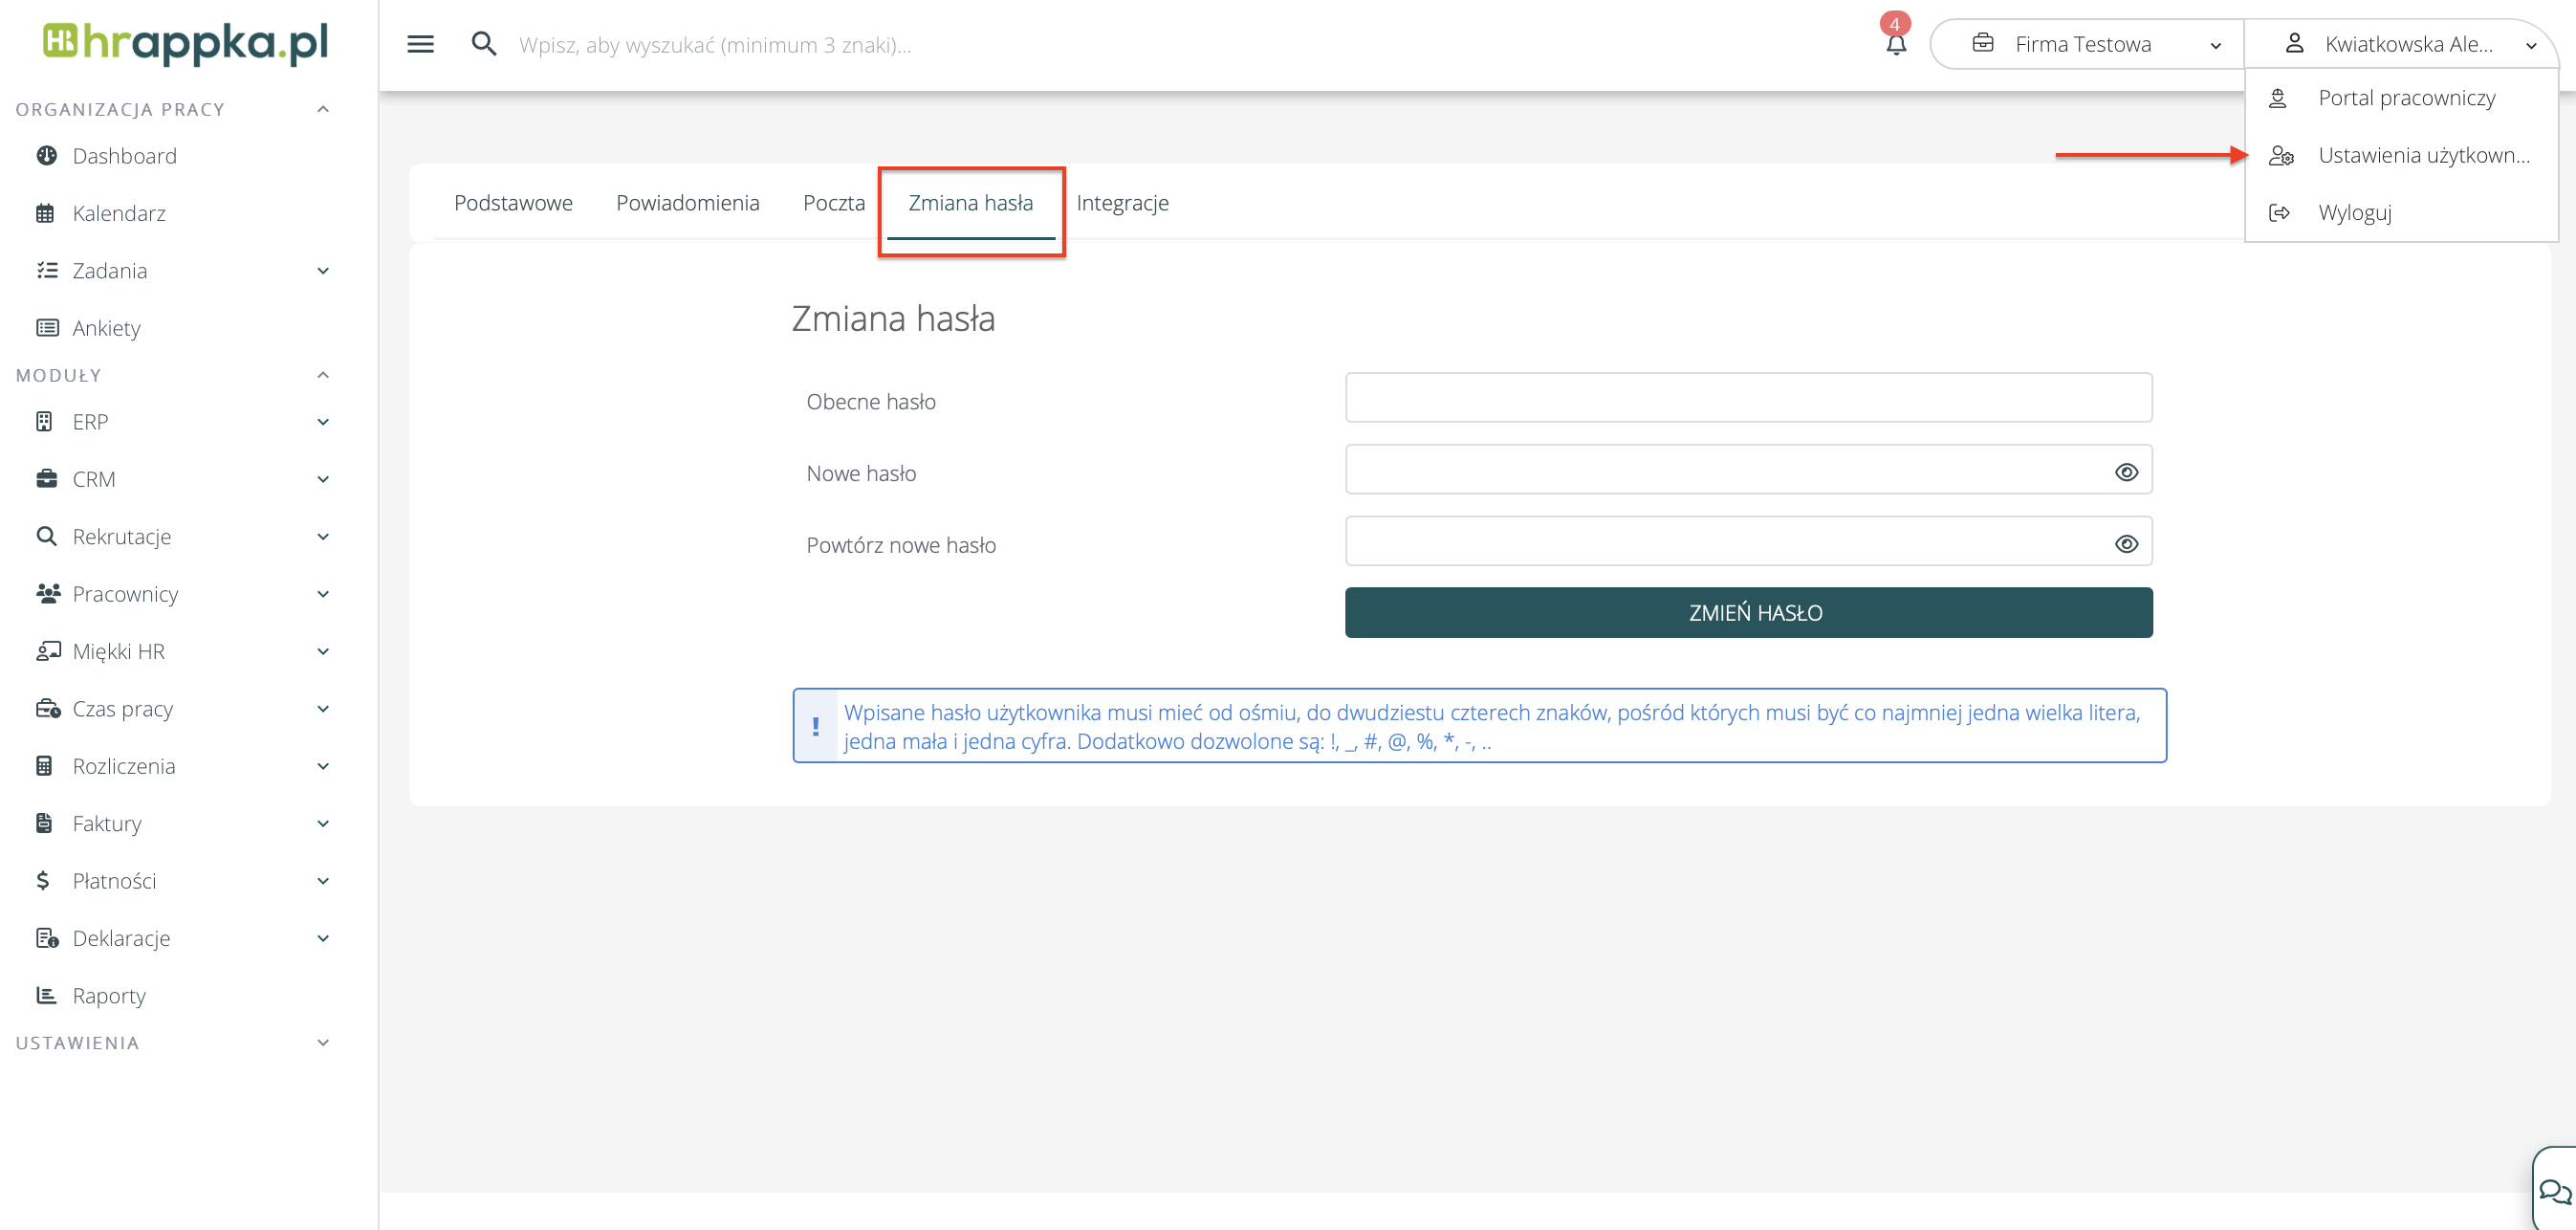The height and width of the screenshot is (1230, 2576).
Task: Expand the Pracownicy submenu
Action: point(323,594)
